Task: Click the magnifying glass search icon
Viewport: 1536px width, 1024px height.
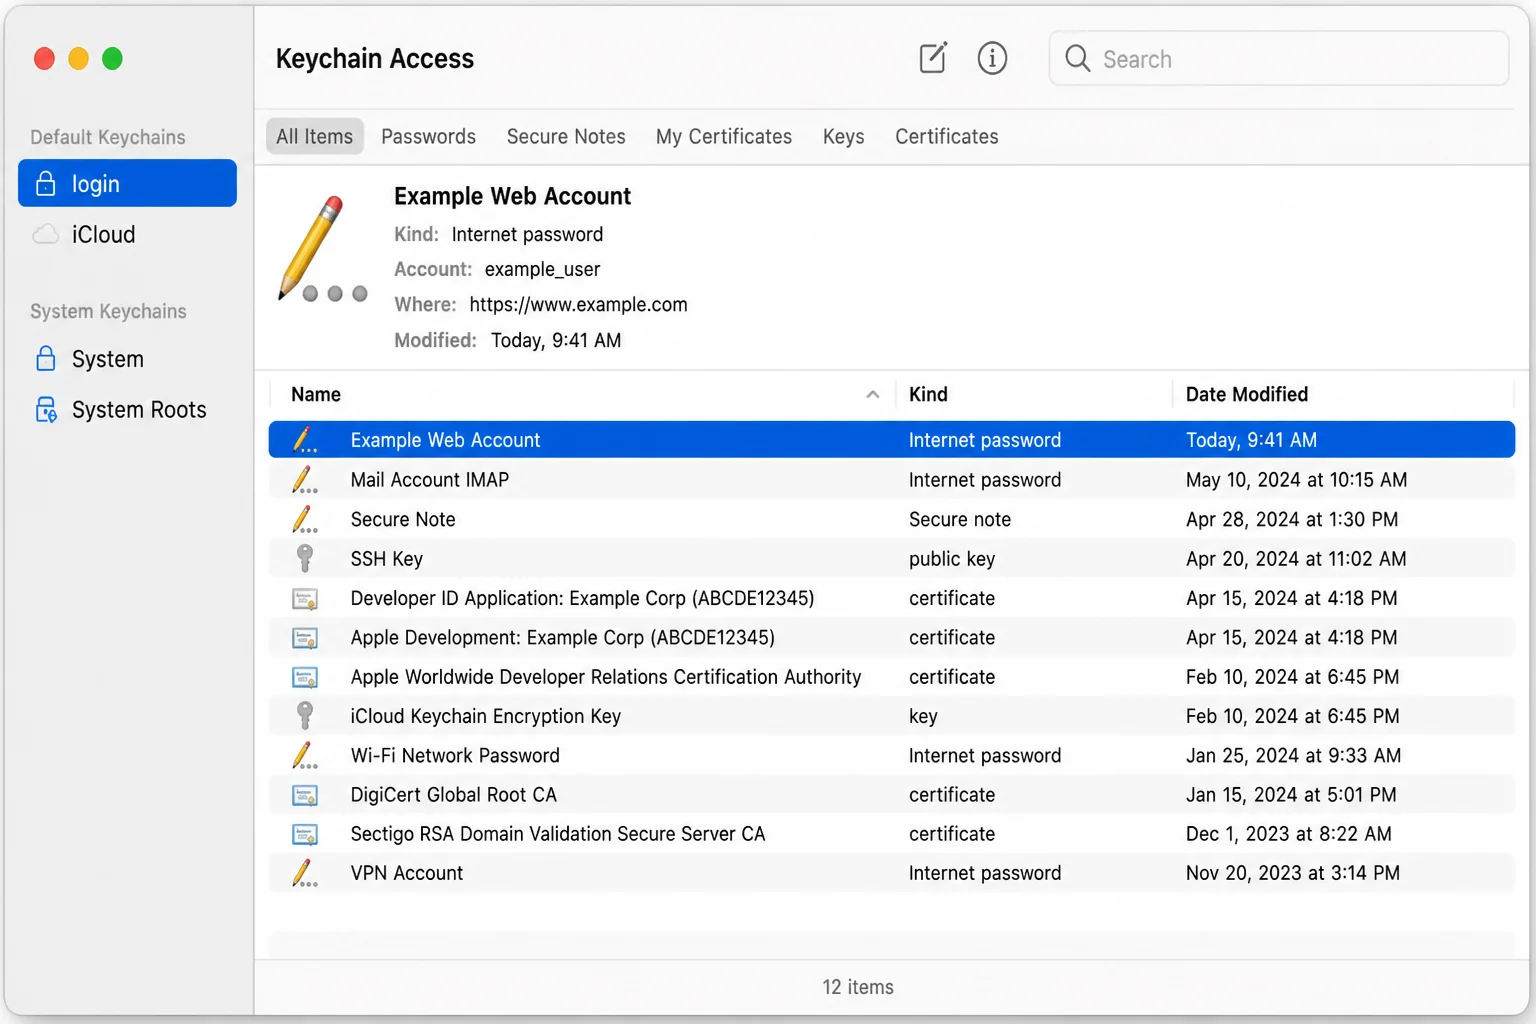Action: [1077, 58]
